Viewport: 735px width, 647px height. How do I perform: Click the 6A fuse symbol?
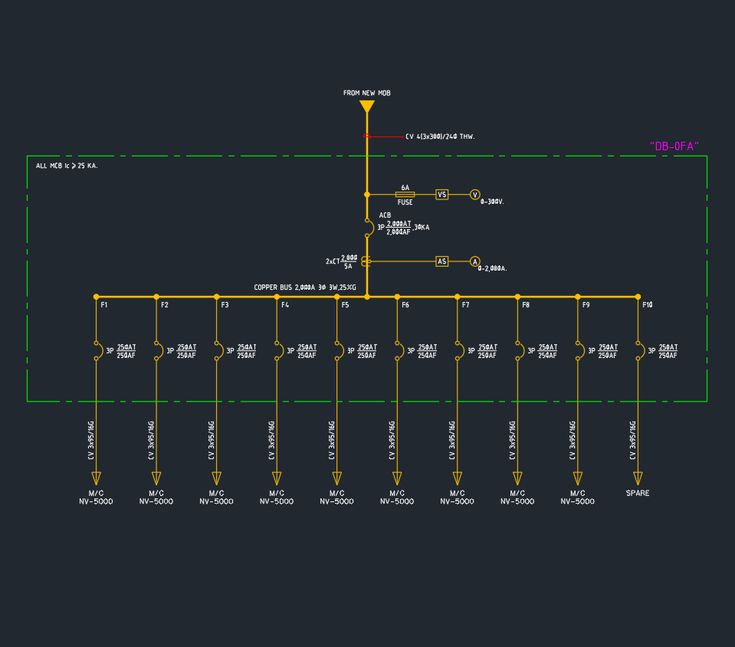click(x=405, y=195)
